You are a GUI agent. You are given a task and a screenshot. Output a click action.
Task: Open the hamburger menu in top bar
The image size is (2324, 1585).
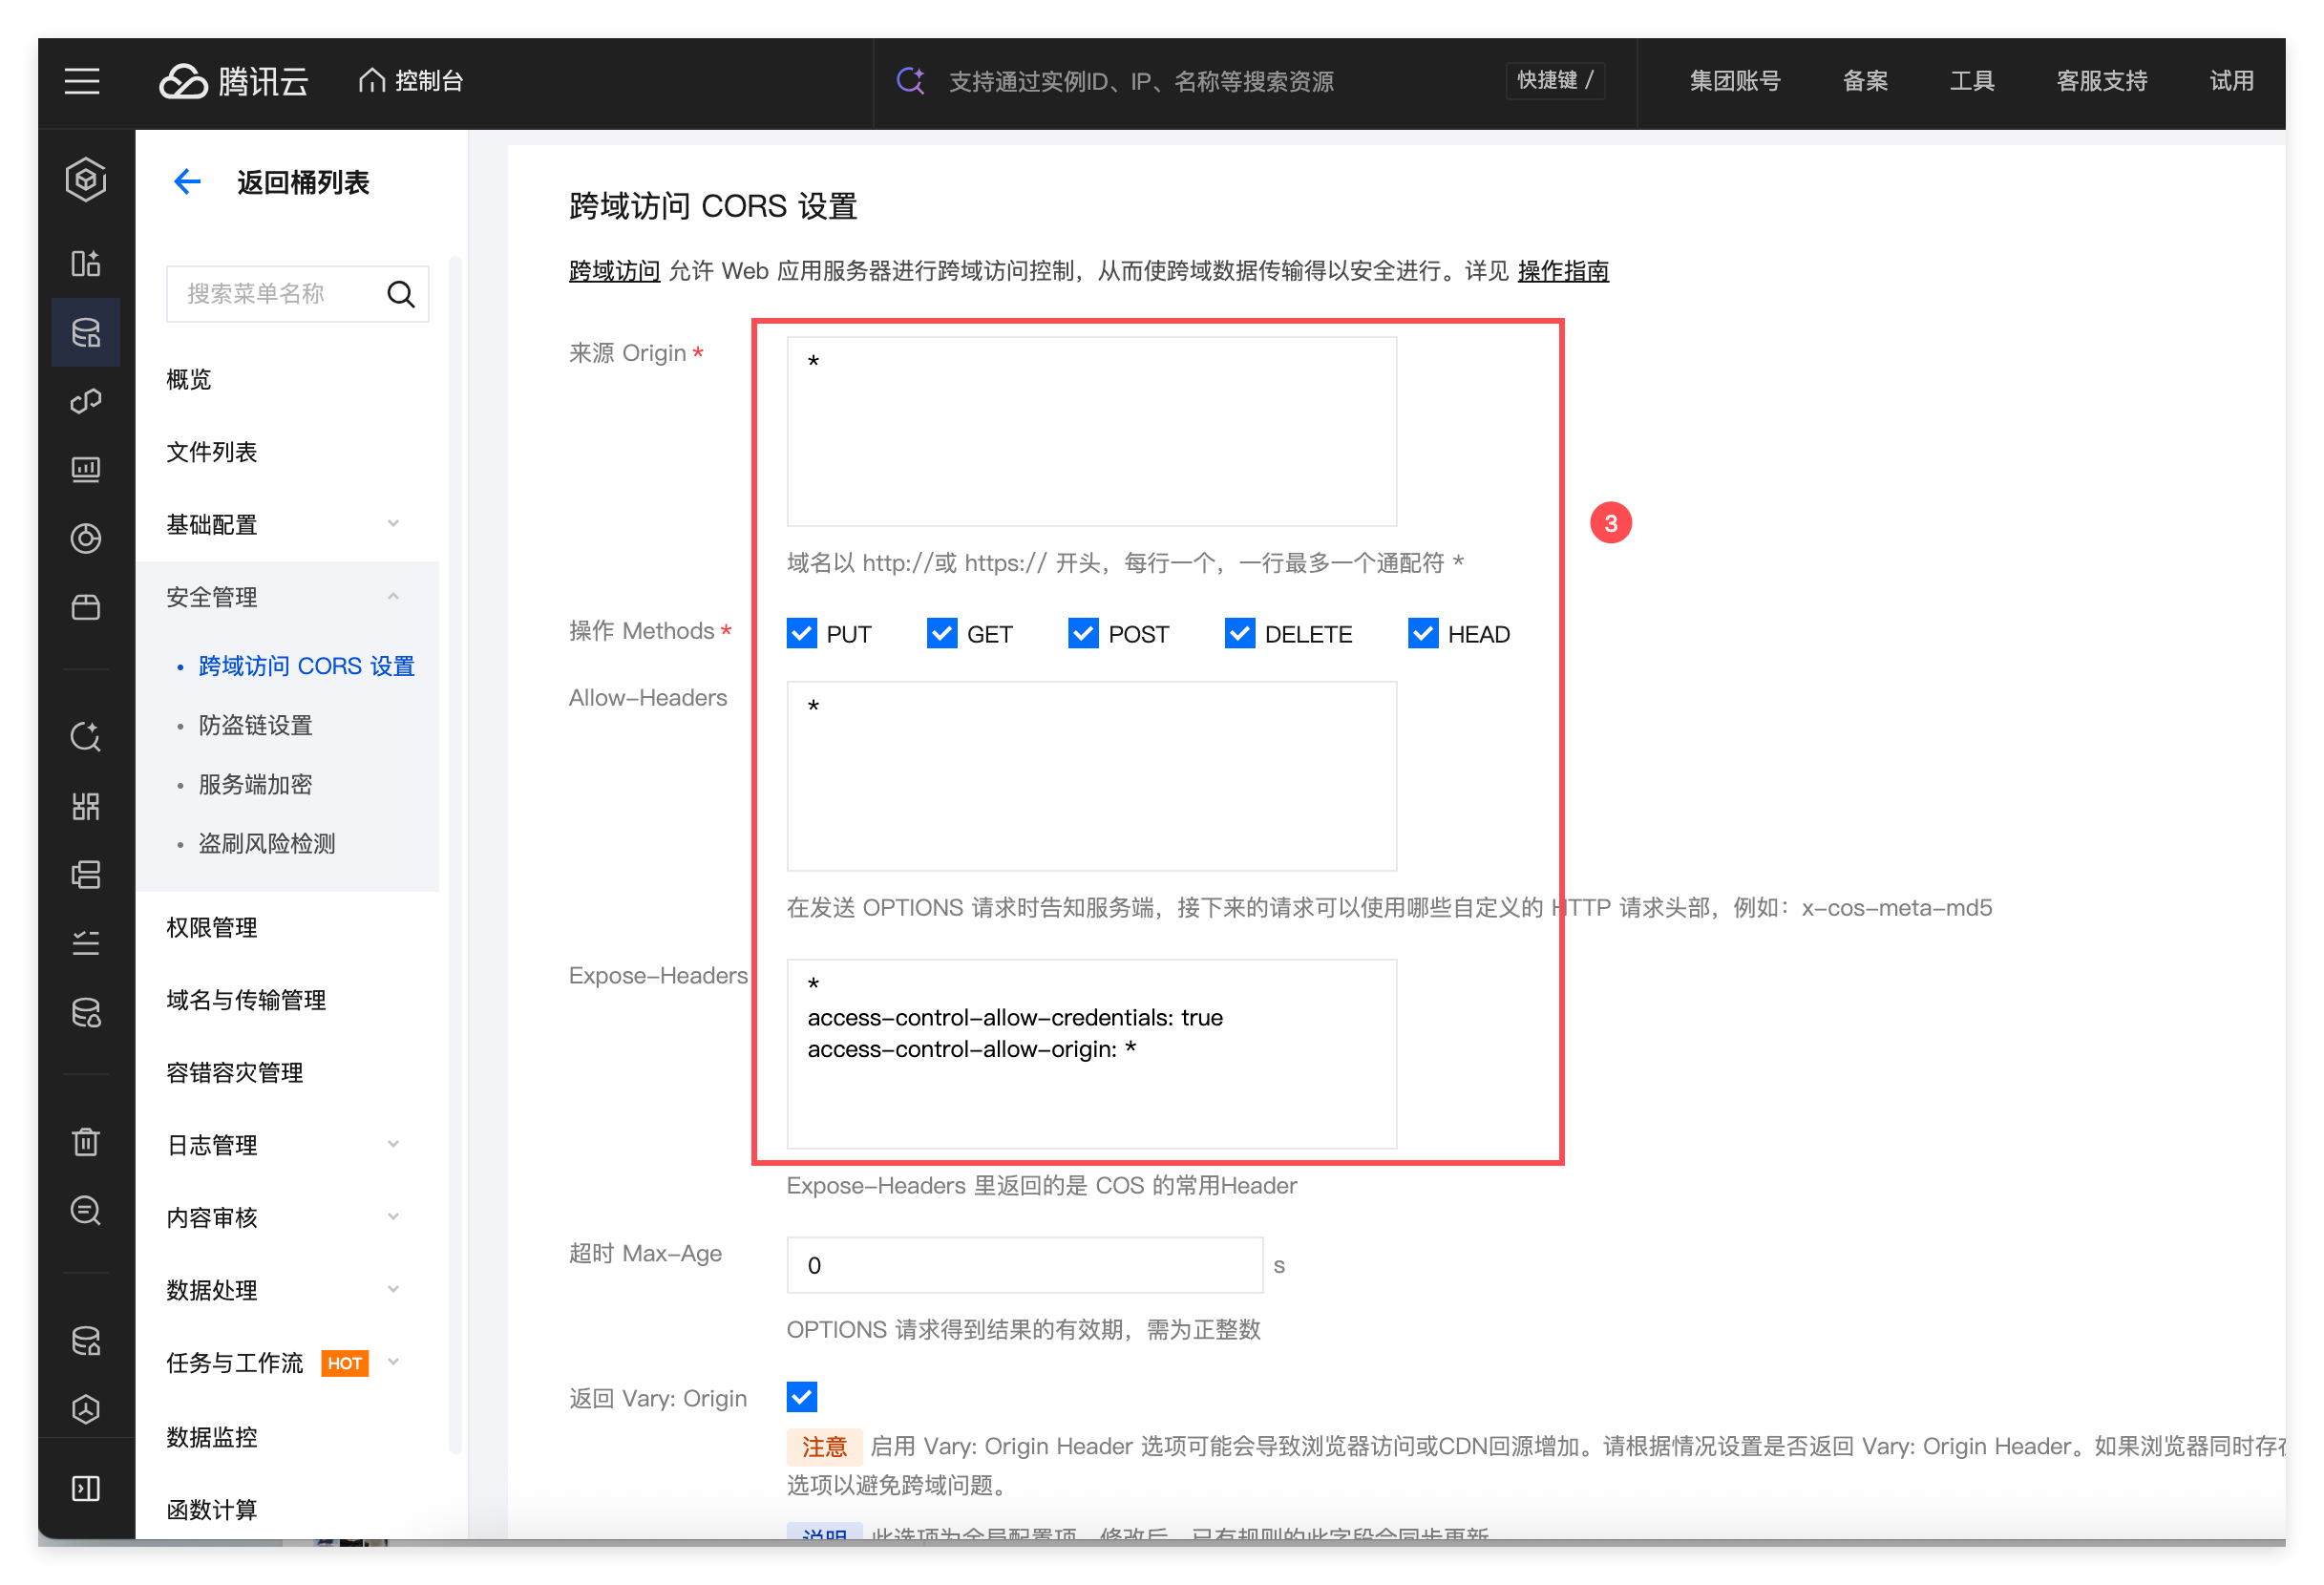click(82, 81)
